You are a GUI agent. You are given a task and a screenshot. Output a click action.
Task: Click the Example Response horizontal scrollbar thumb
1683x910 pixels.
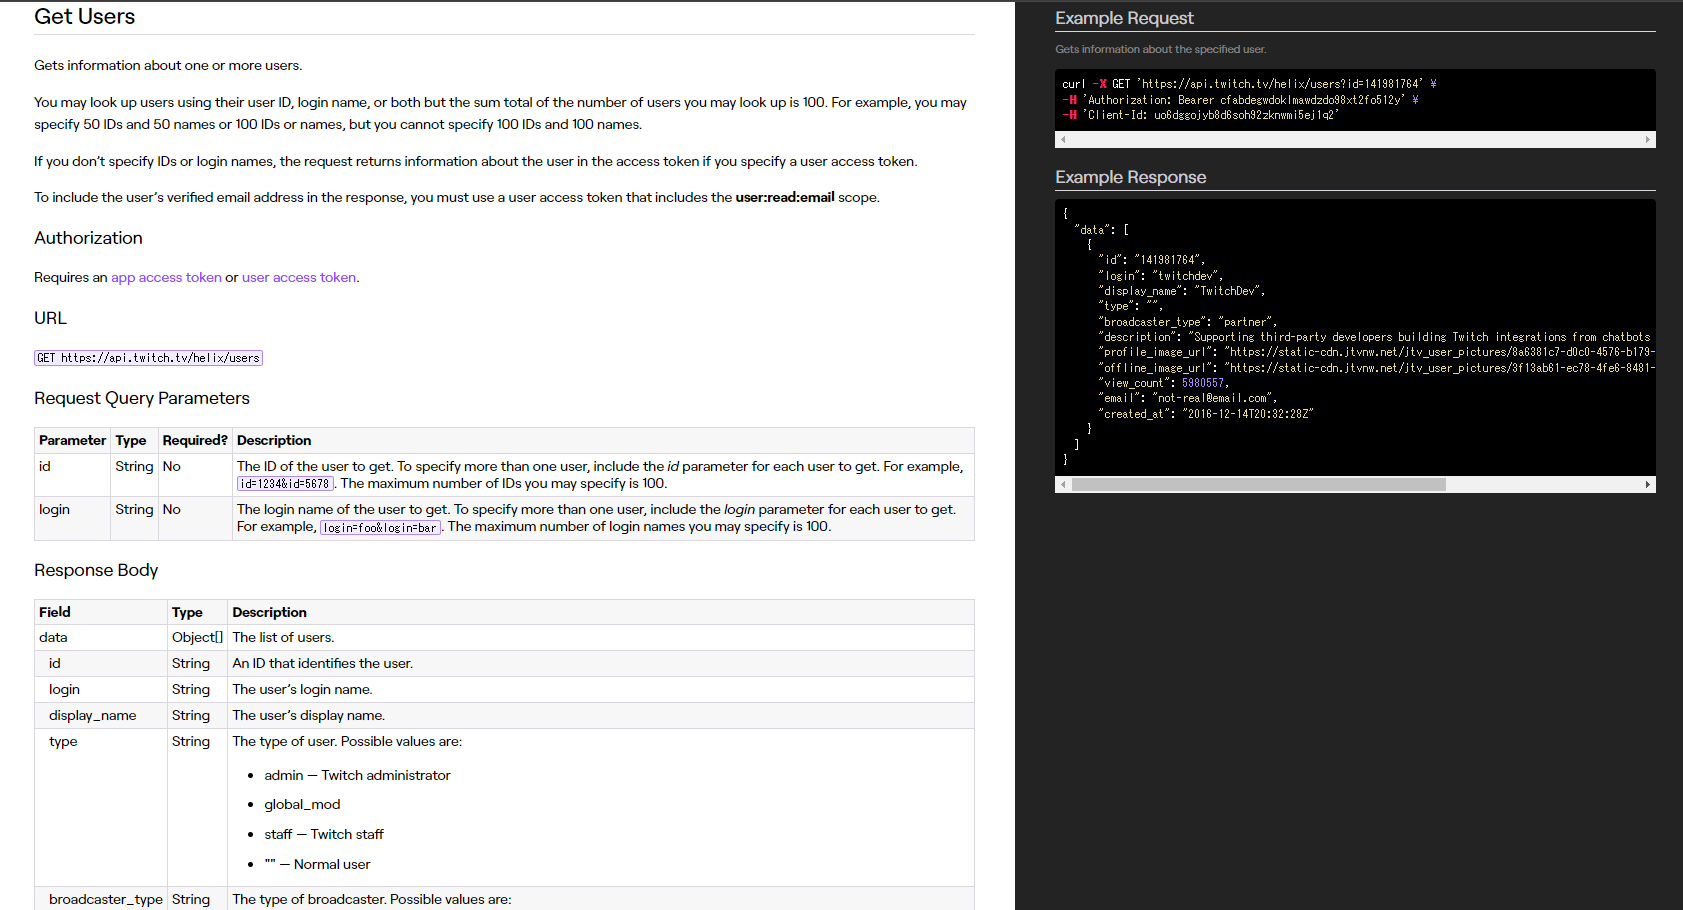(x=1259, y=484)
